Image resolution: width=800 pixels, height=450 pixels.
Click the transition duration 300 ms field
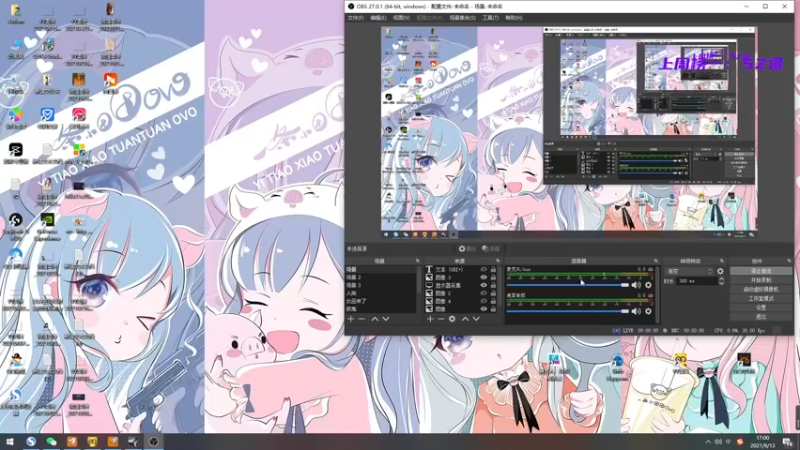697,281
